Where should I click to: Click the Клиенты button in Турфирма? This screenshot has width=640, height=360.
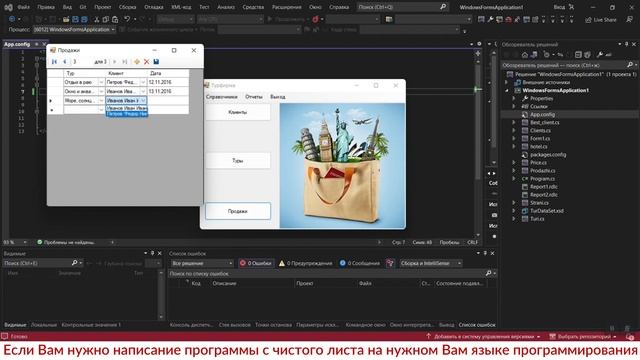[238, 112]
